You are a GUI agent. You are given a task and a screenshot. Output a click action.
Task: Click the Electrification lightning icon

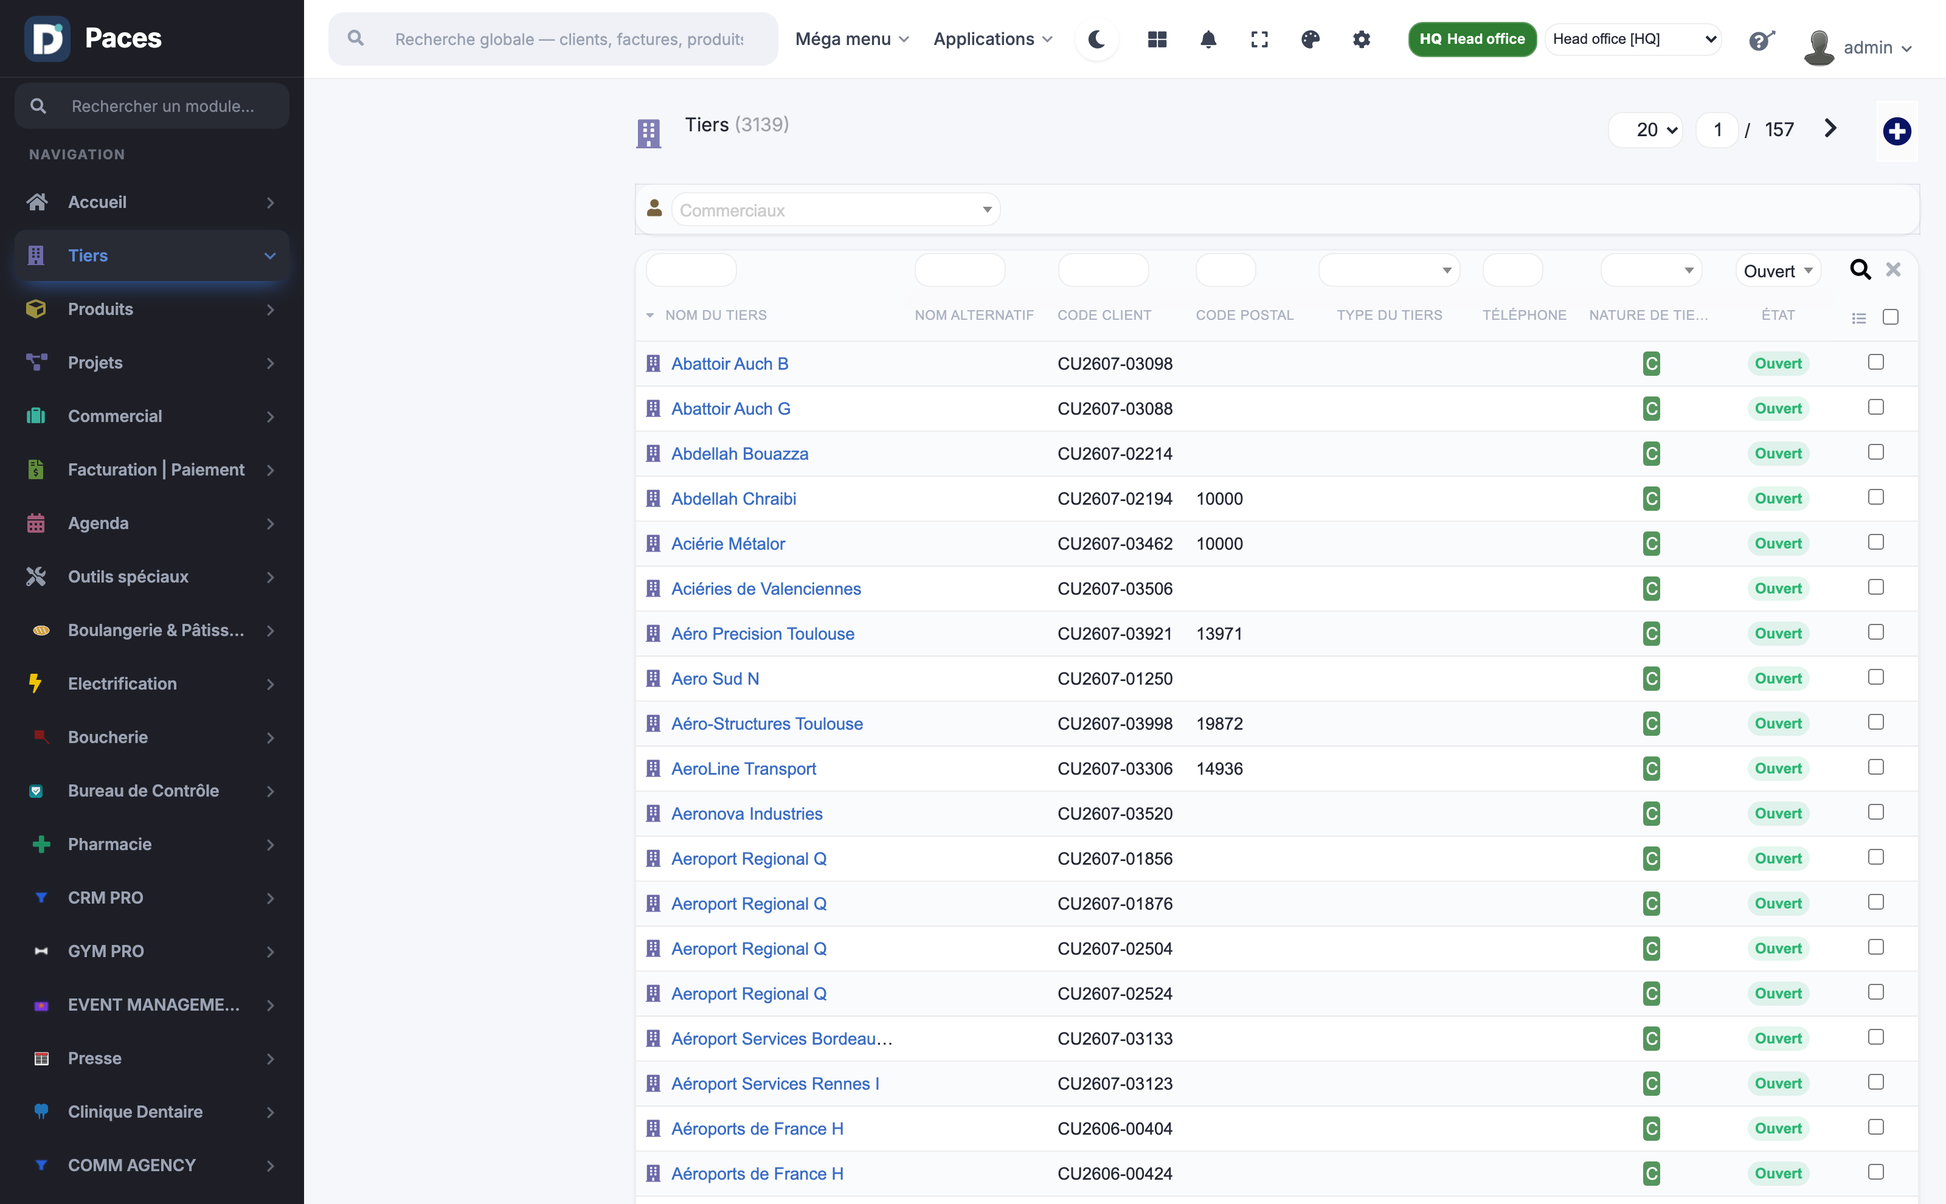[37, 683]
